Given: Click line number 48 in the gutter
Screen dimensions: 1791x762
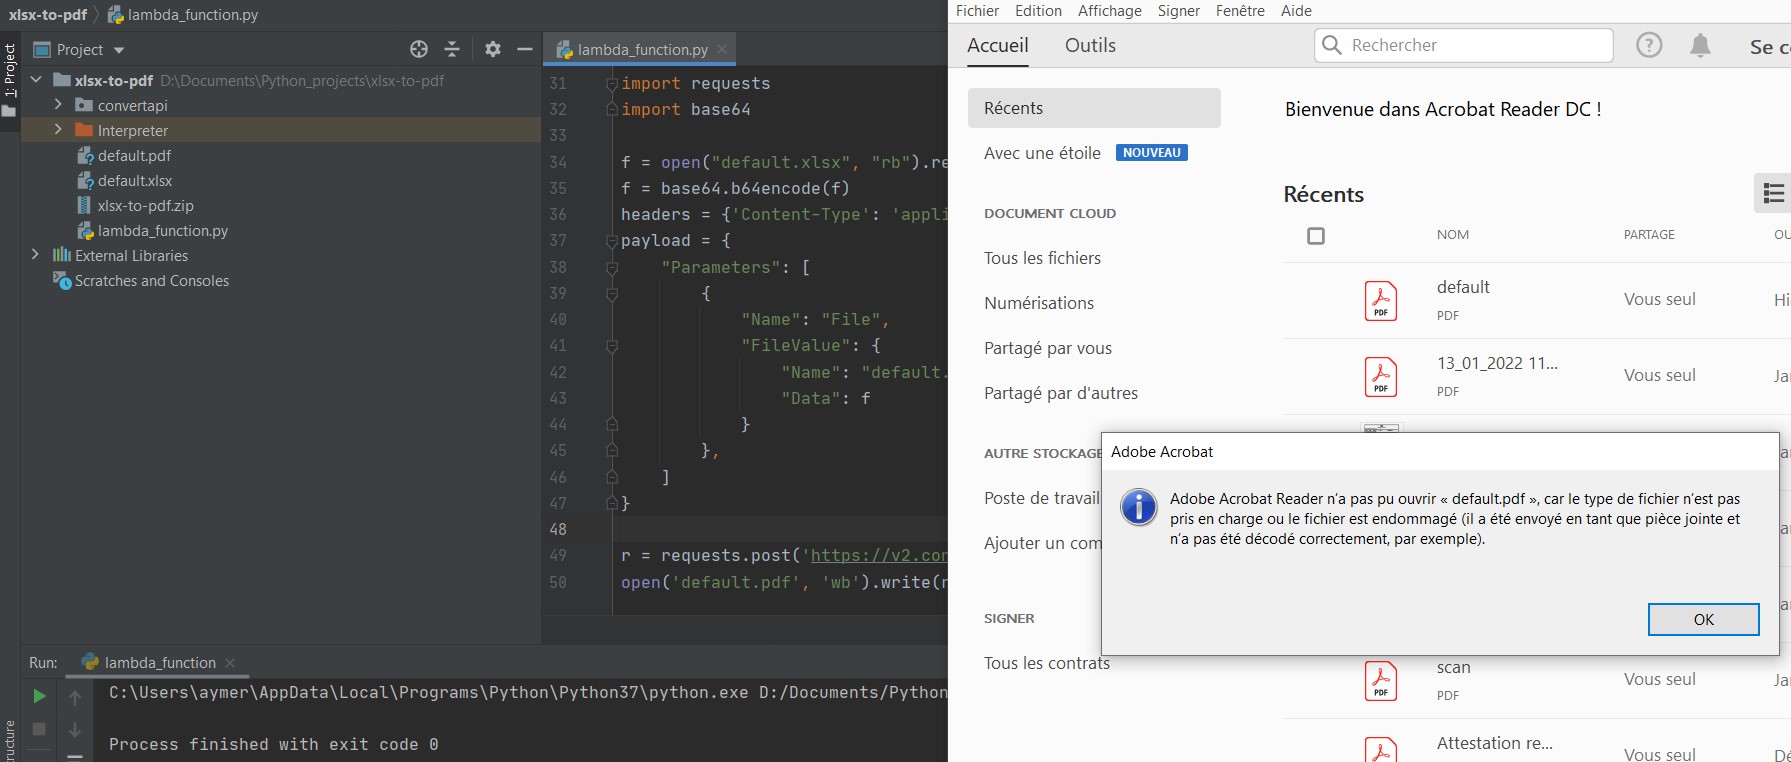Looking at the screenshot, I should pos(558,529).
